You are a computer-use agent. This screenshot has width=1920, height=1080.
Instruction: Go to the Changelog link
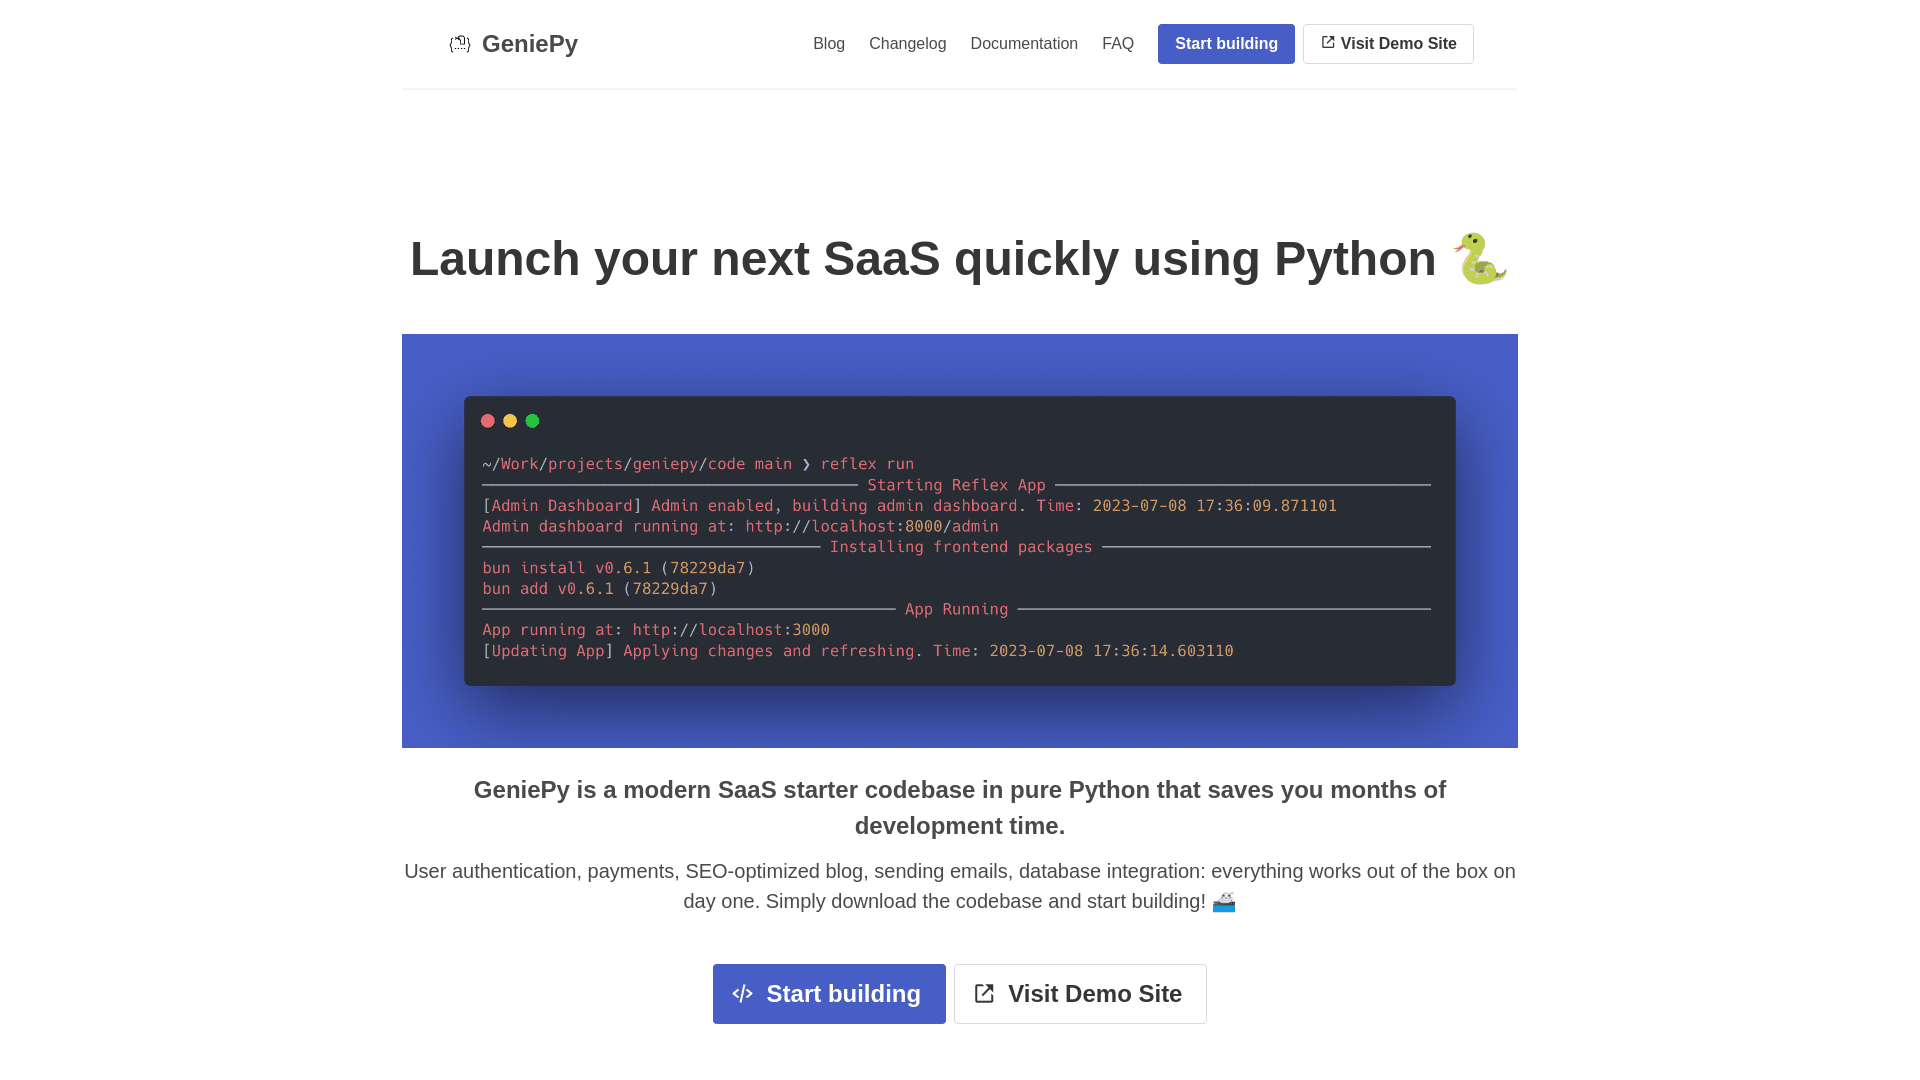(907, 44)
